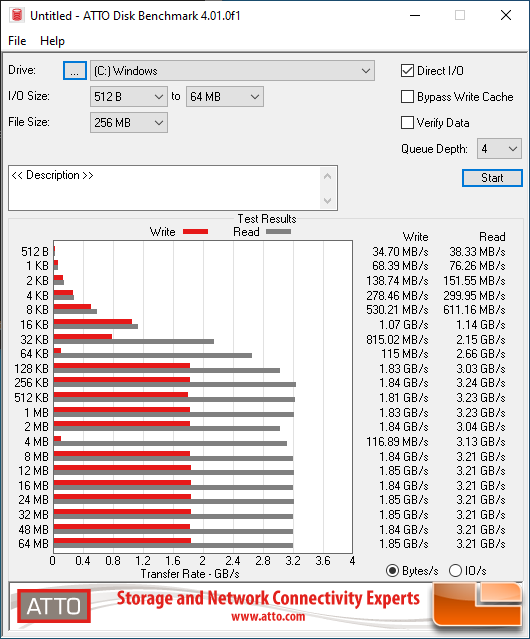Click the ATTO Disk Benchmark title bar icon
This screenshot has height=639, width=530.
17,15
